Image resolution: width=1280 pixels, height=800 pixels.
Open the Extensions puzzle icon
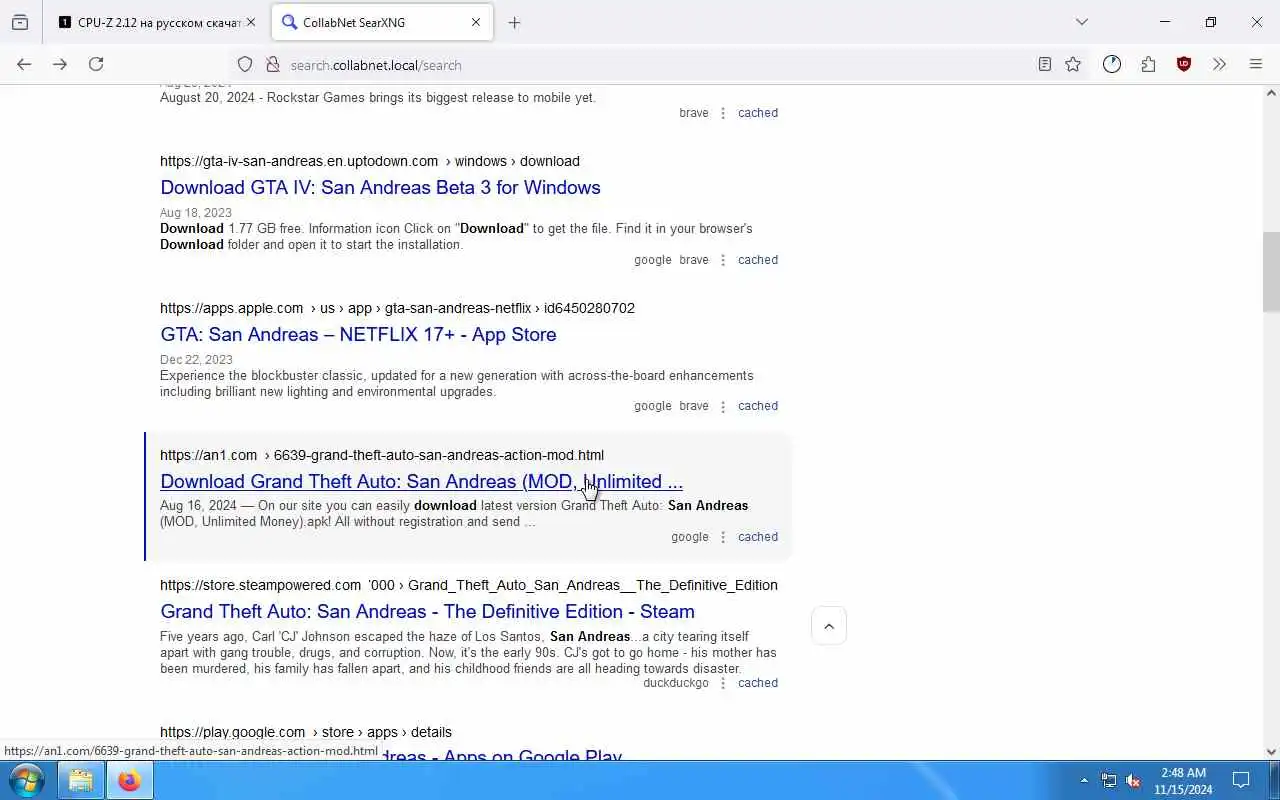[1148, 64]
